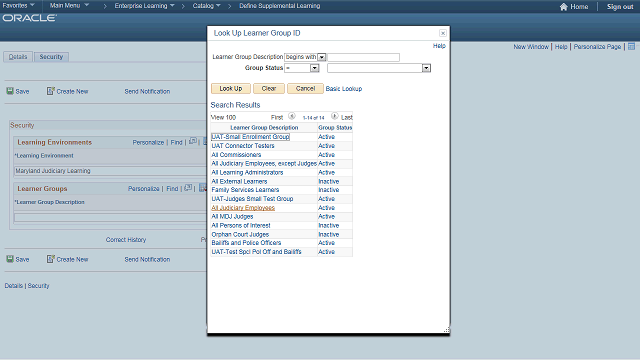Click Define Supplemental Learning breadcrumb
The image size is (640, 360).
(280, 6)
